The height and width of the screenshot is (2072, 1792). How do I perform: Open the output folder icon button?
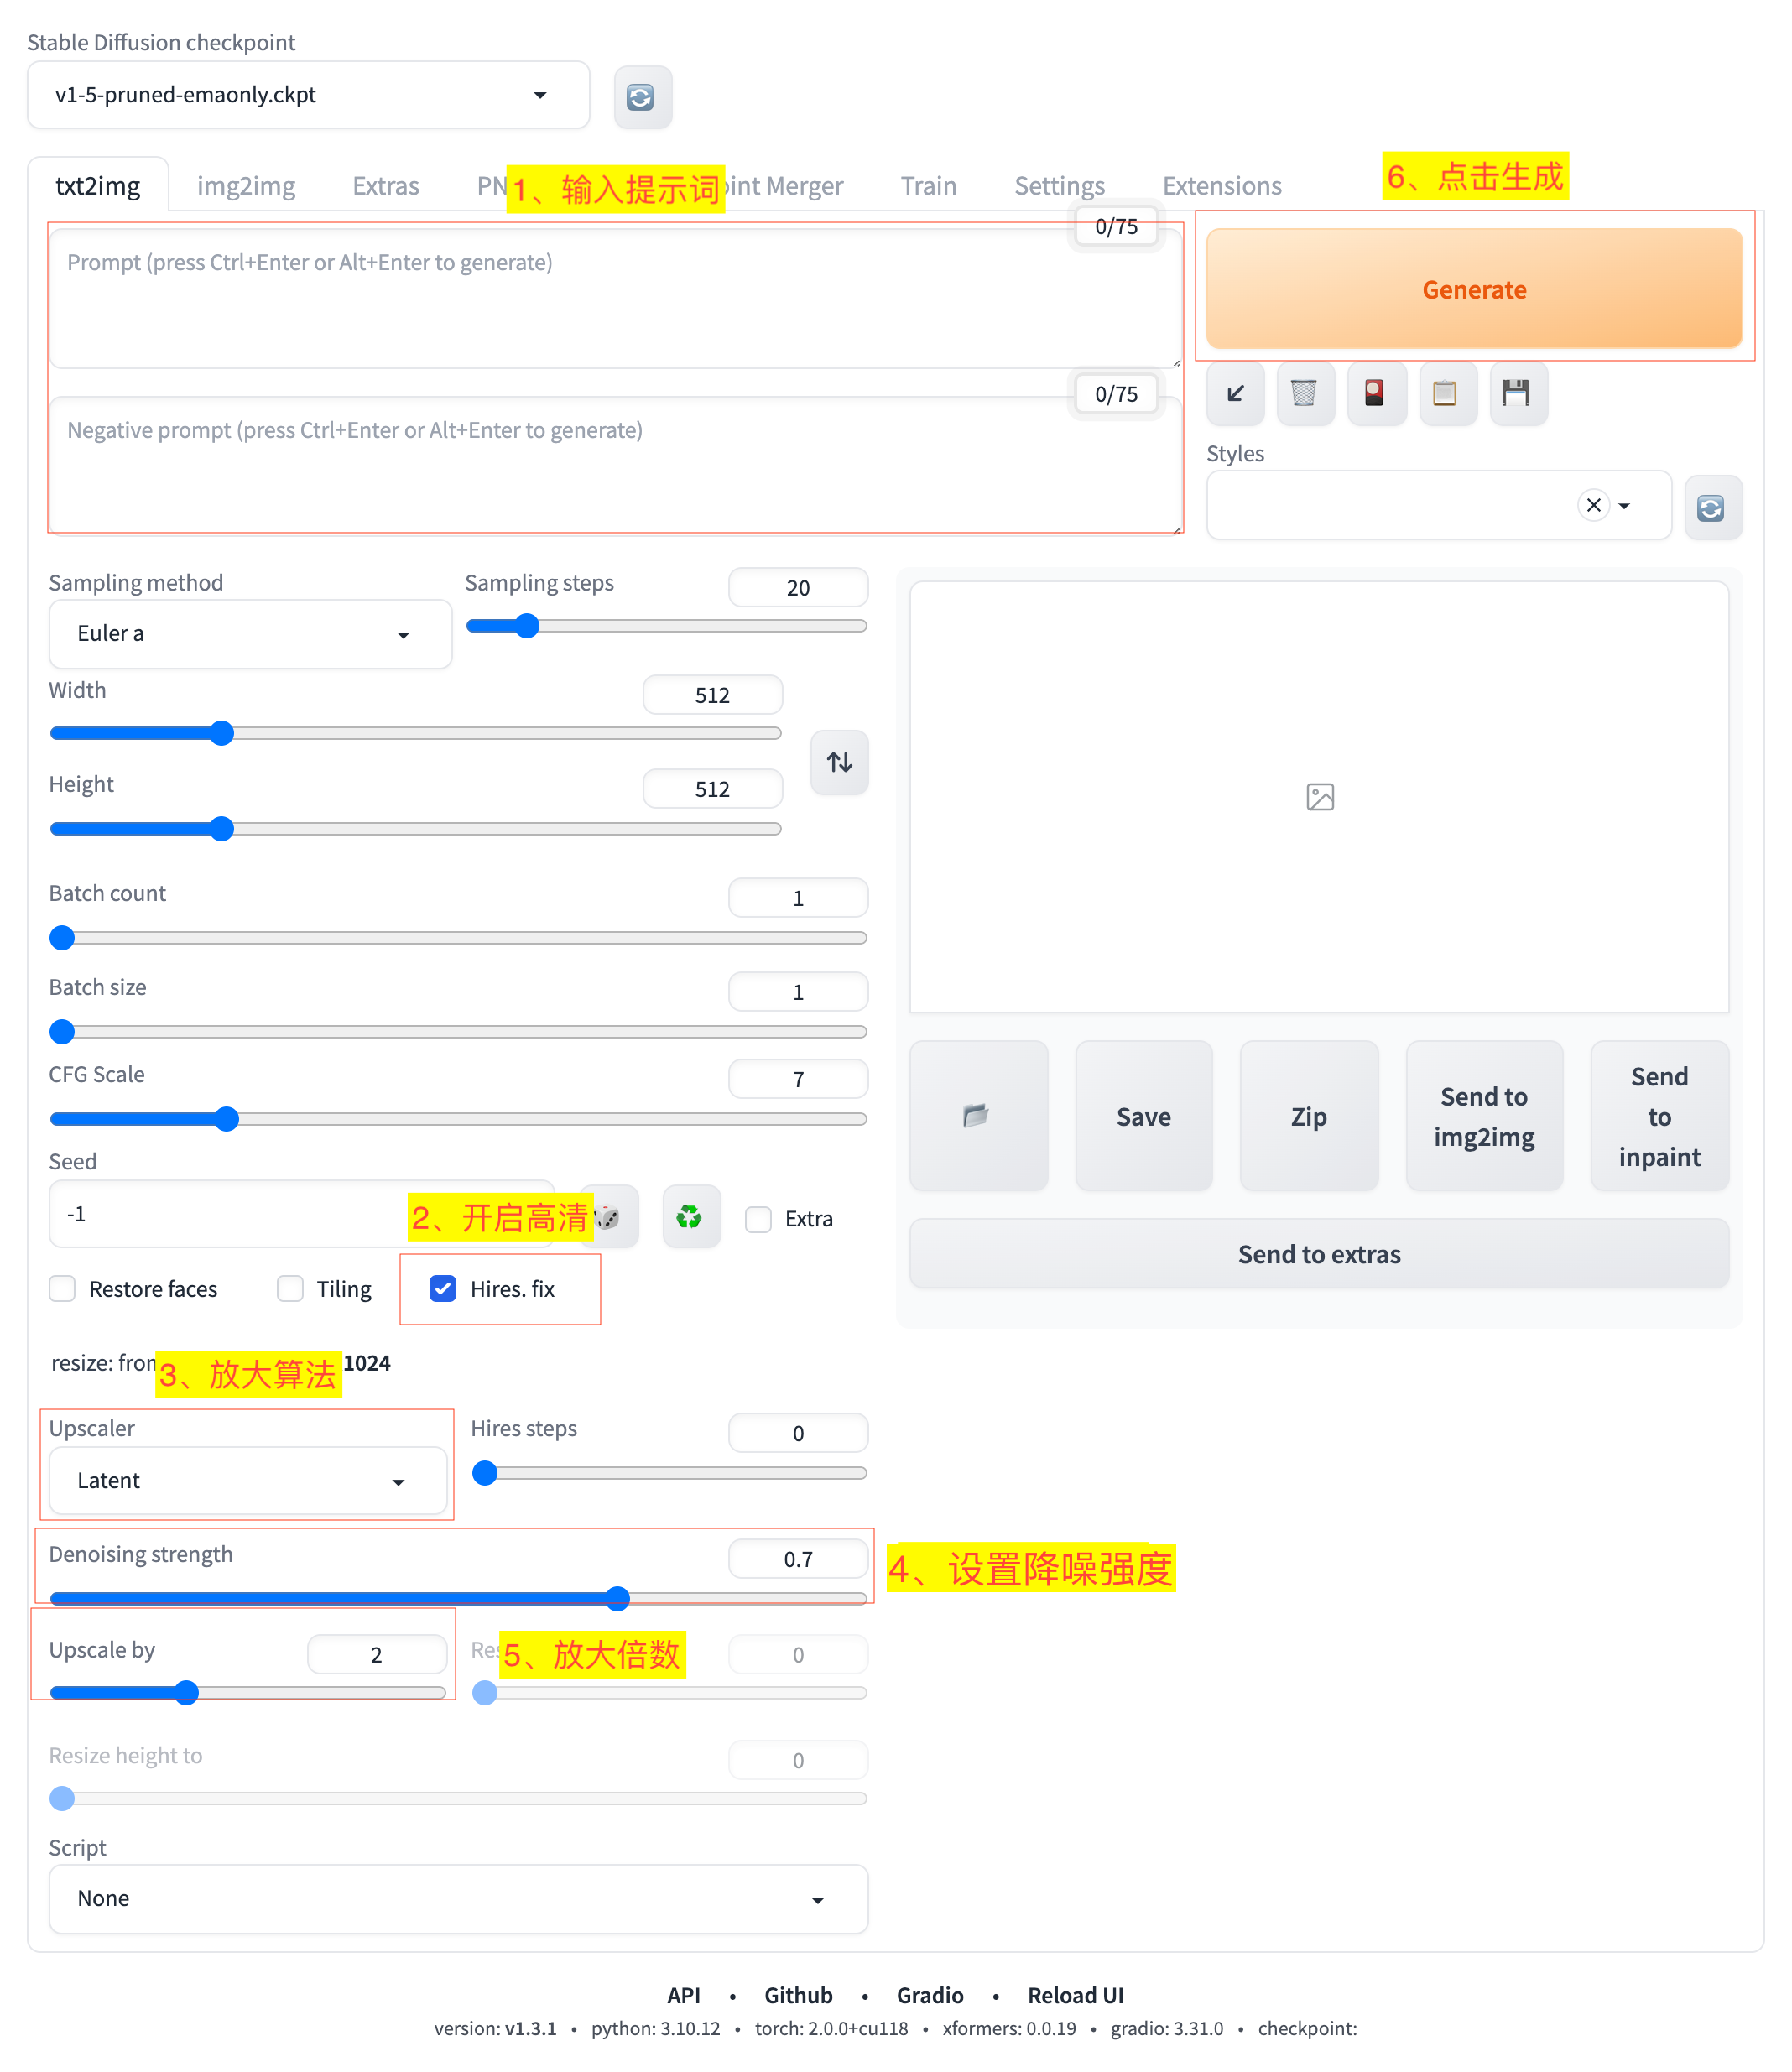(977, 1115)
